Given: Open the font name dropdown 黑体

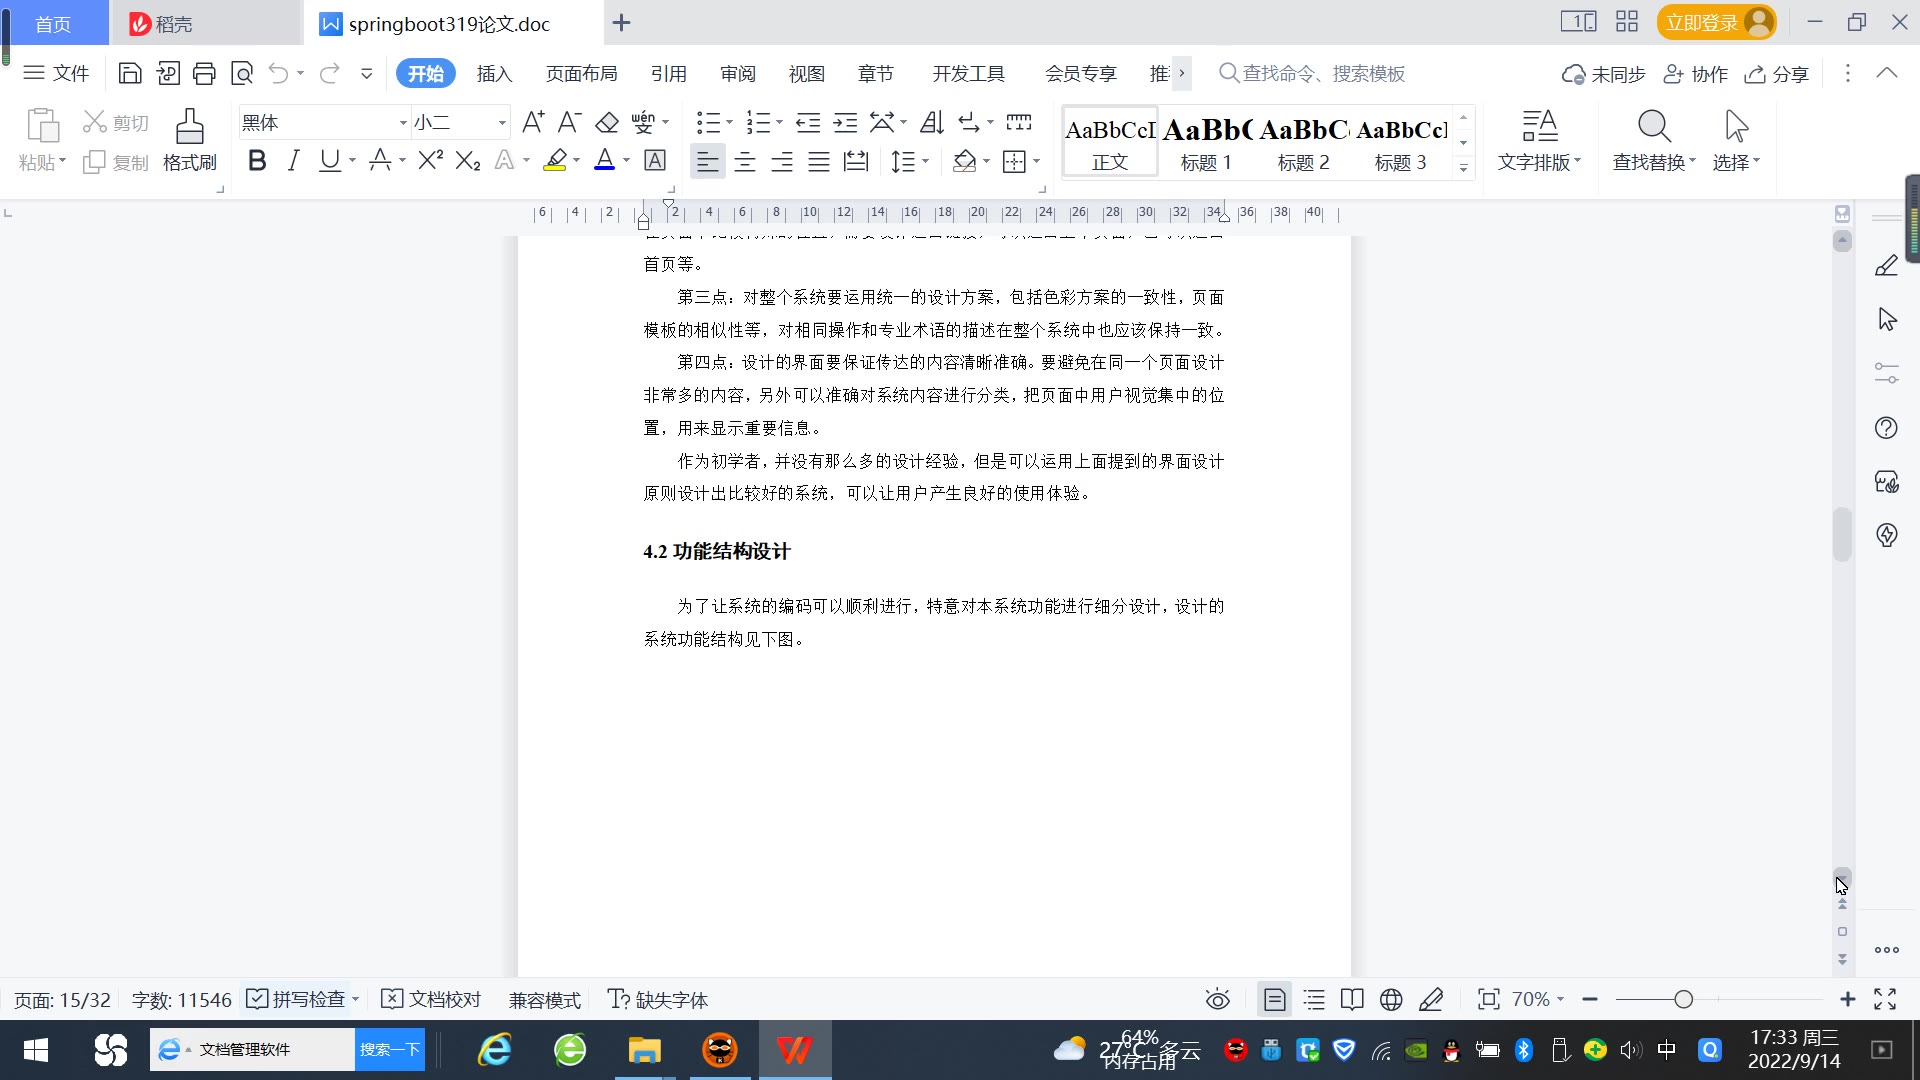Looking at the screenshot, I should pos(403,123).
